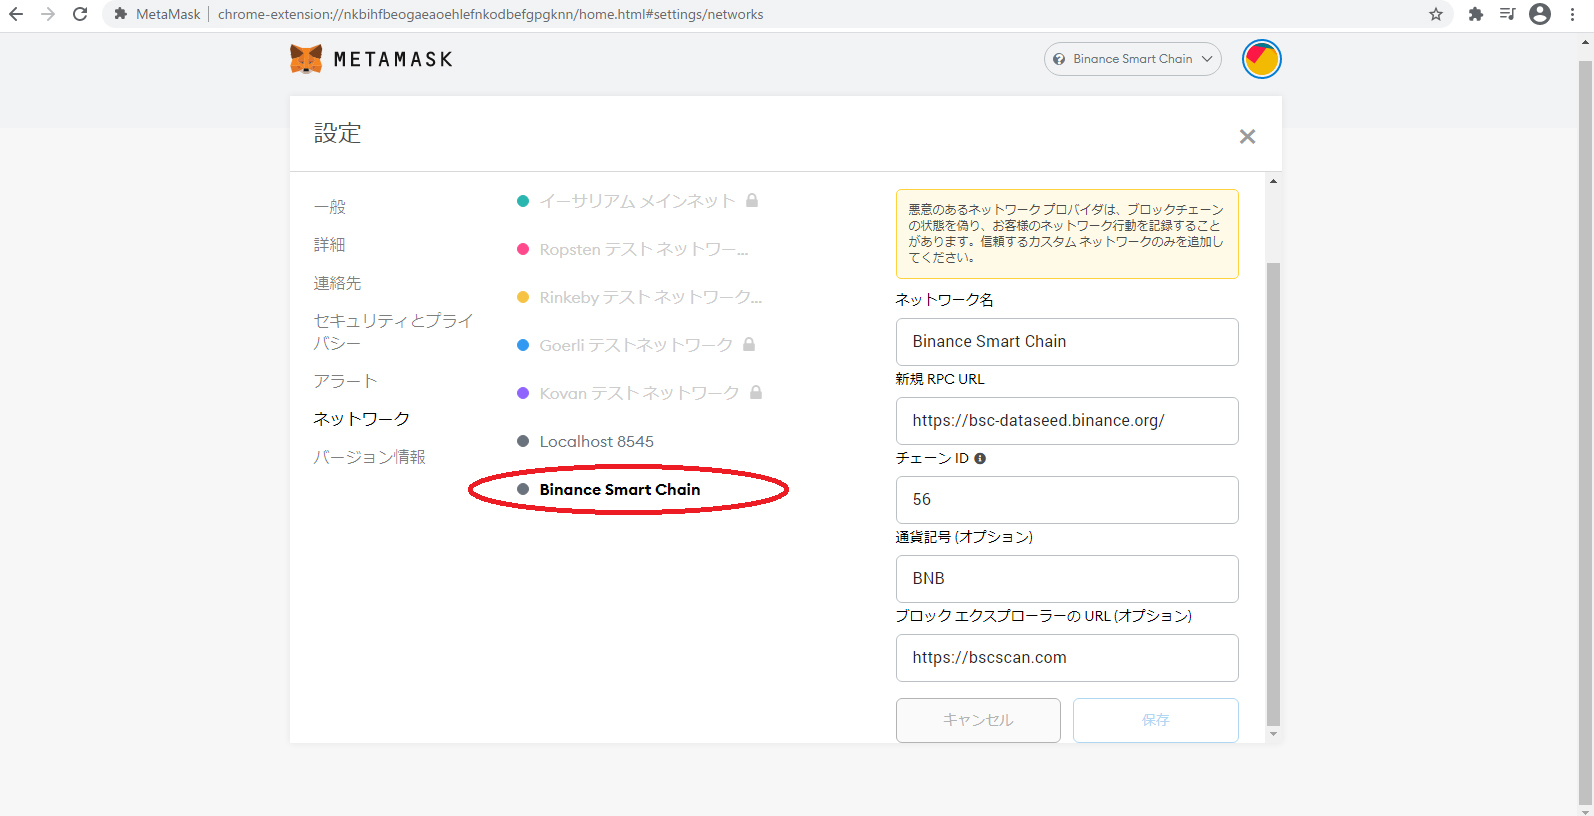The image size is (1594, 816).
Task: Click the chain ID info icon
Action: pyautogui.click(x=980, y=459)
